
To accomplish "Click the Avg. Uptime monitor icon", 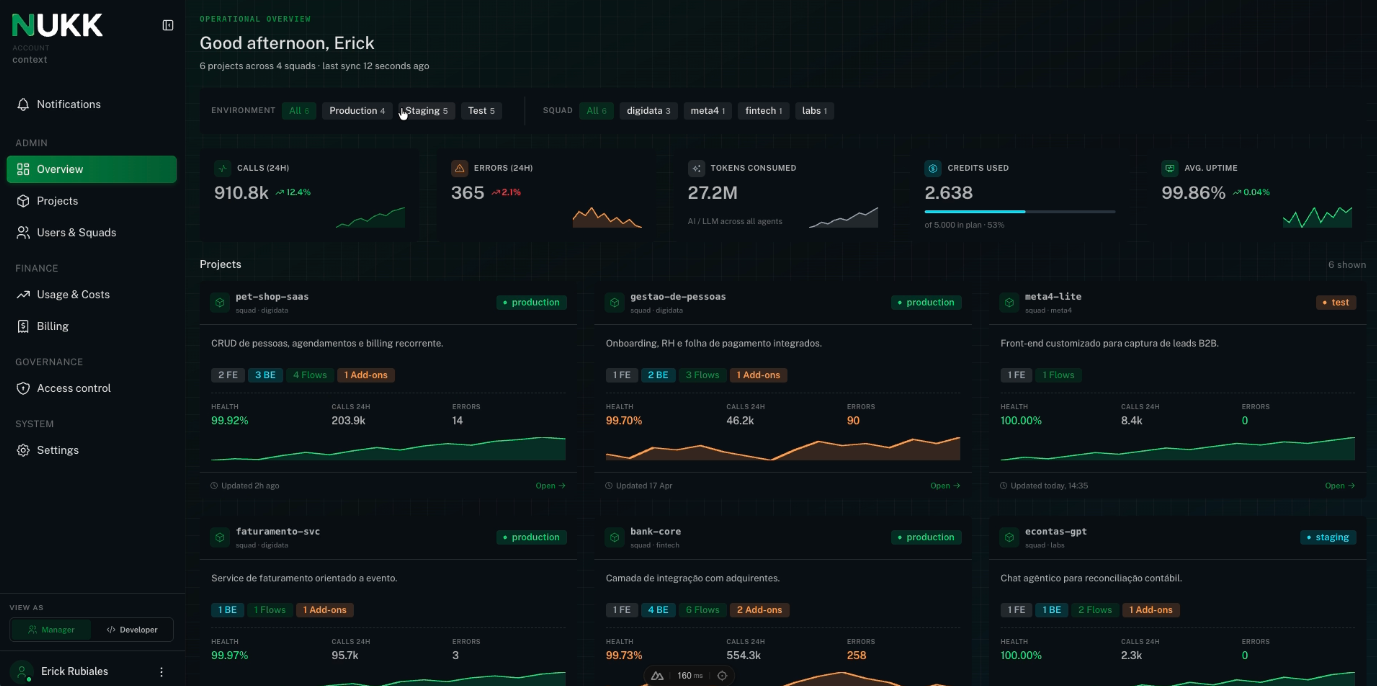I will coord(1169,168).
